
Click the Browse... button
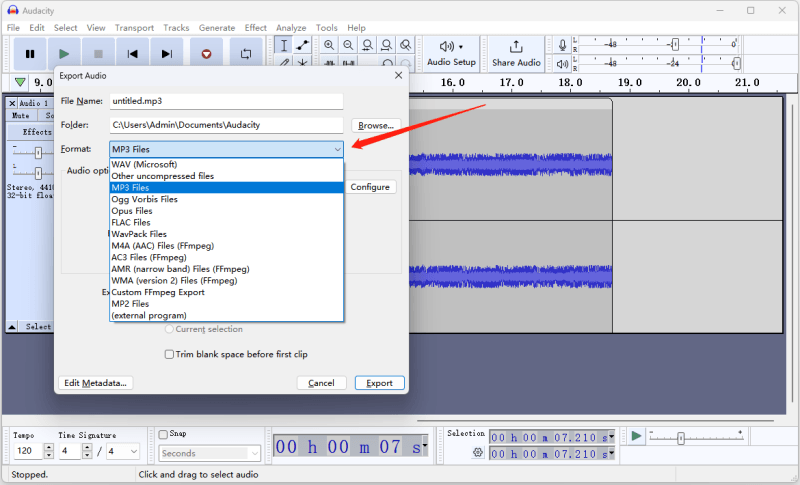[x=376, y=125]
